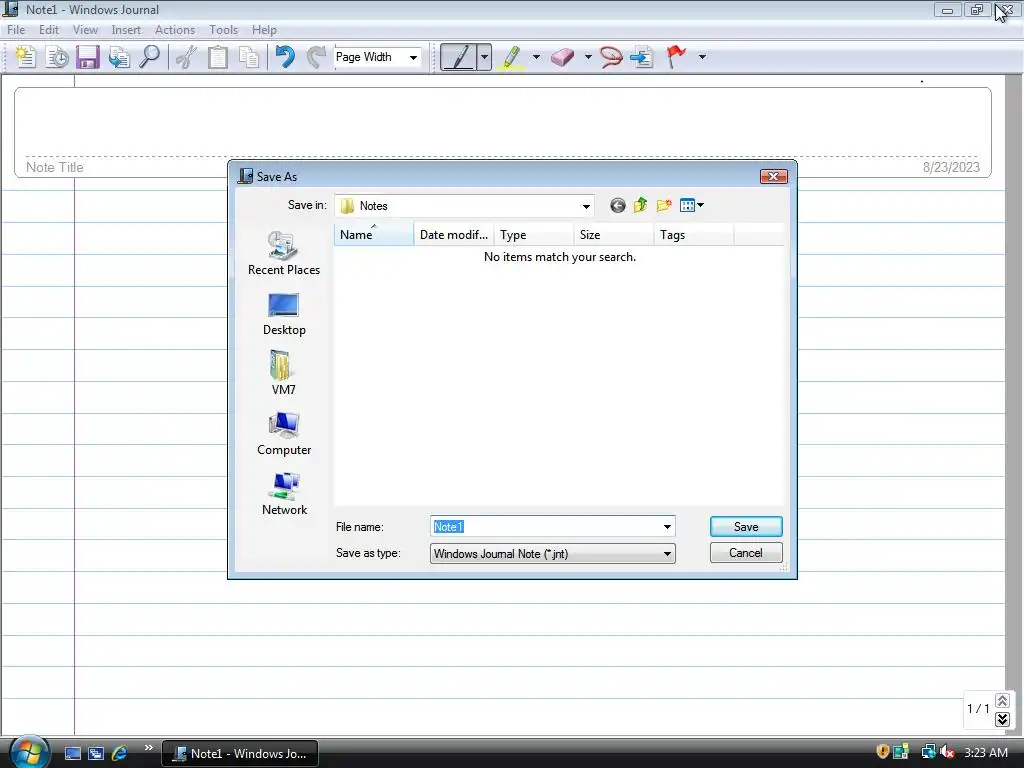Viewport: 1024px width, 768px height.
Task: Select the Lasso selection tool
Action: pyautogui.click(x=611, y=57)
